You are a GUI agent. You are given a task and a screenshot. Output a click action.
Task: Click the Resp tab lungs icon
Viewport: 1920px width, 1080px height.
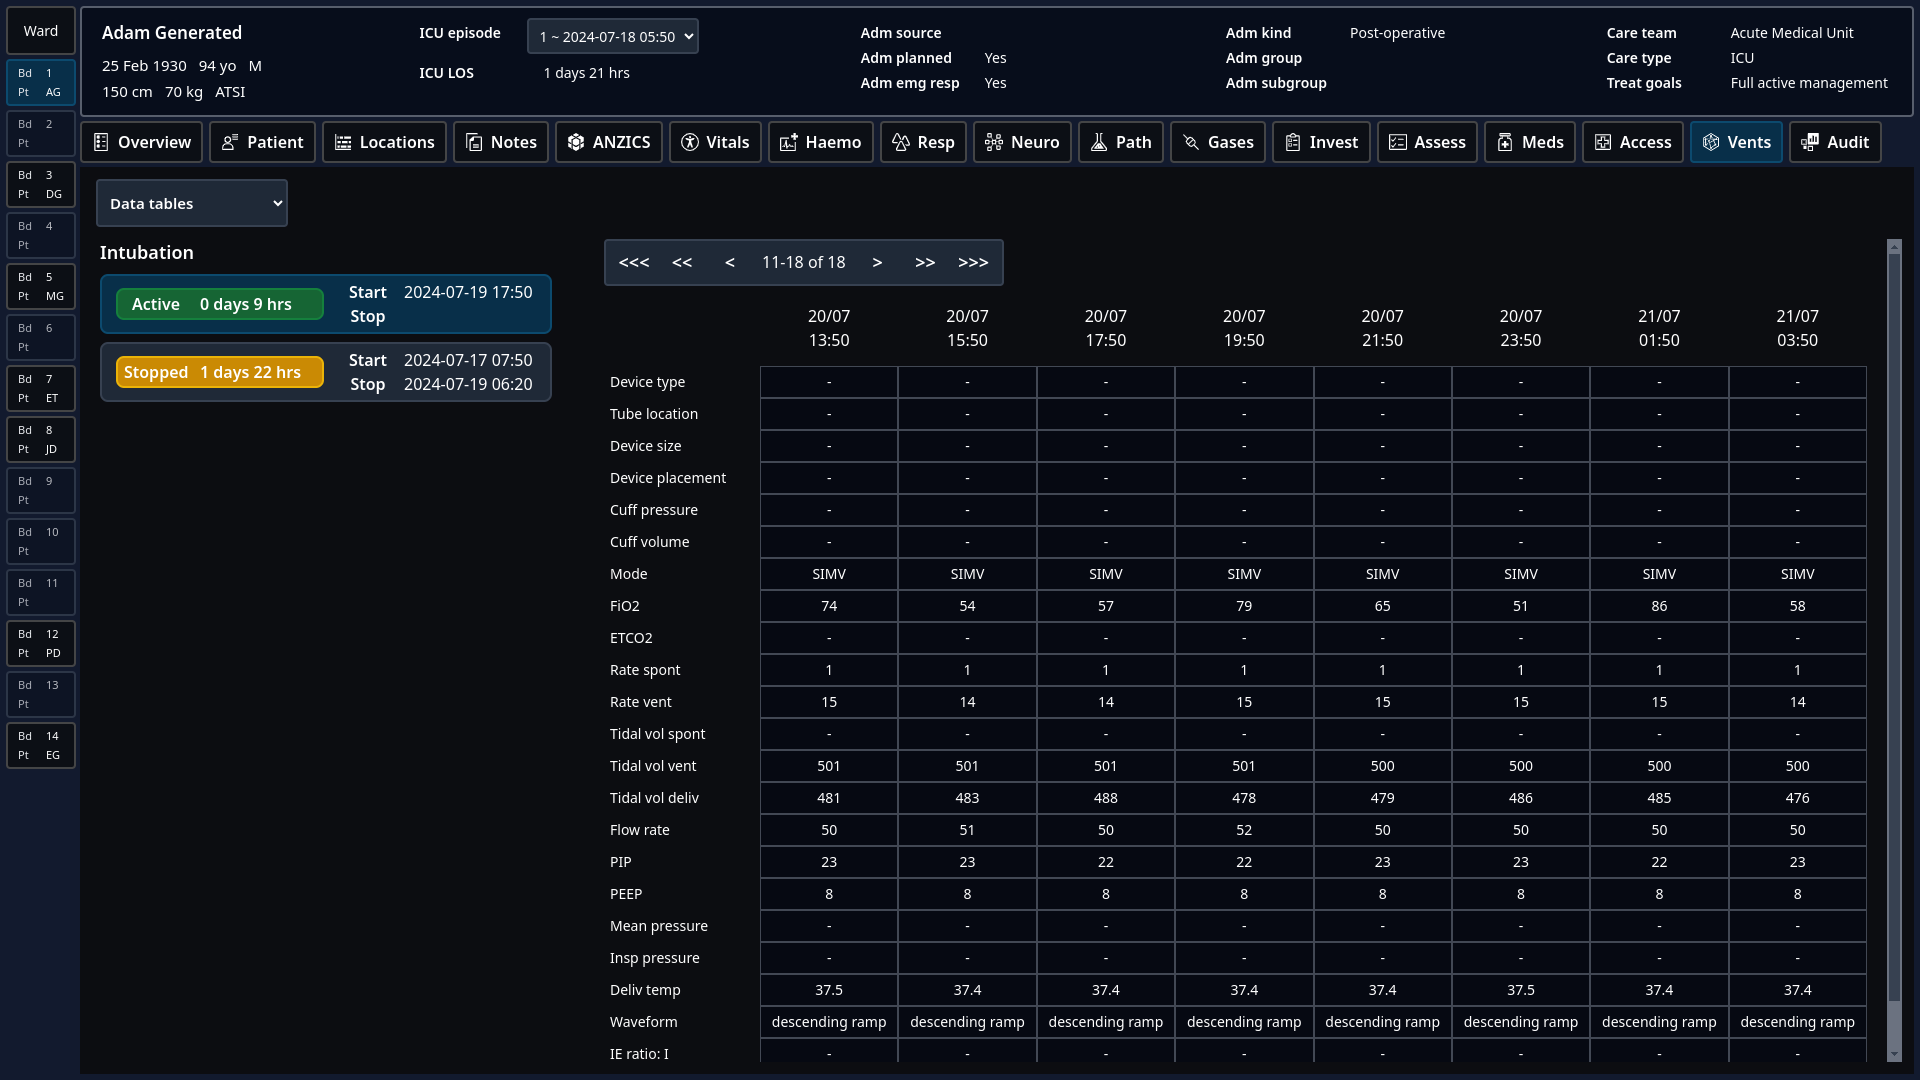(x=901, y=142)
